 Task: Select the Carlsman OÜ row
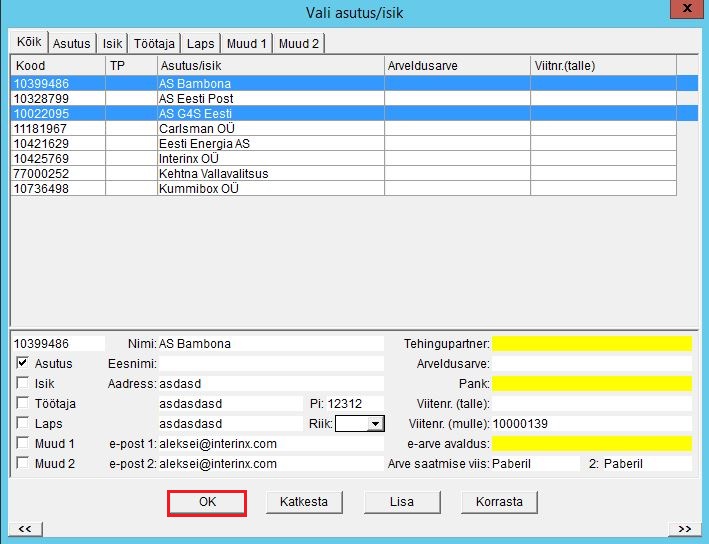click(x=344, y=128)
